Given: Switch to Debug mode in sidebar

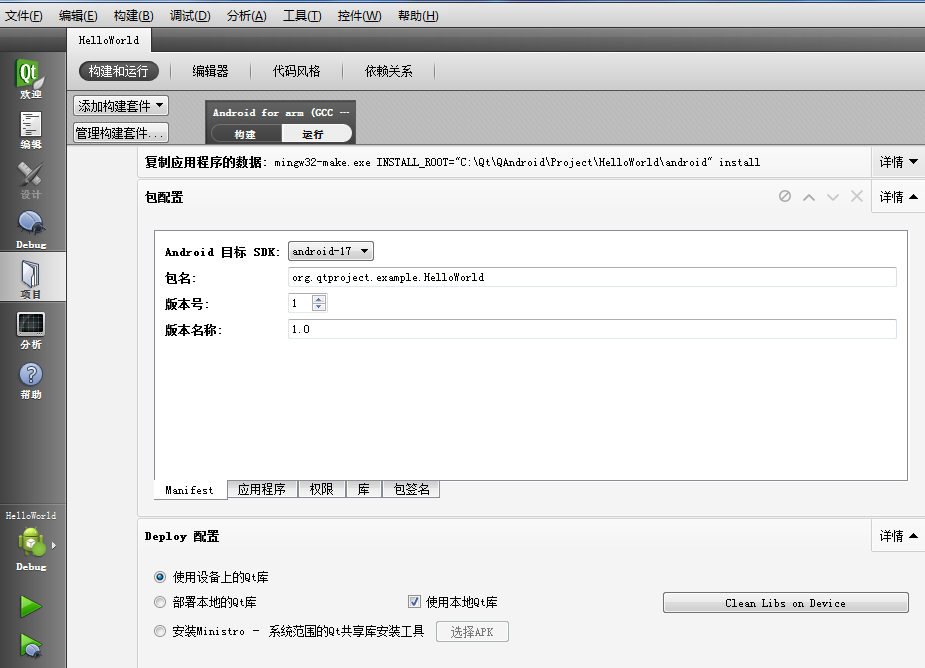Looking at the screenshot, I should (x=31, y=230).
